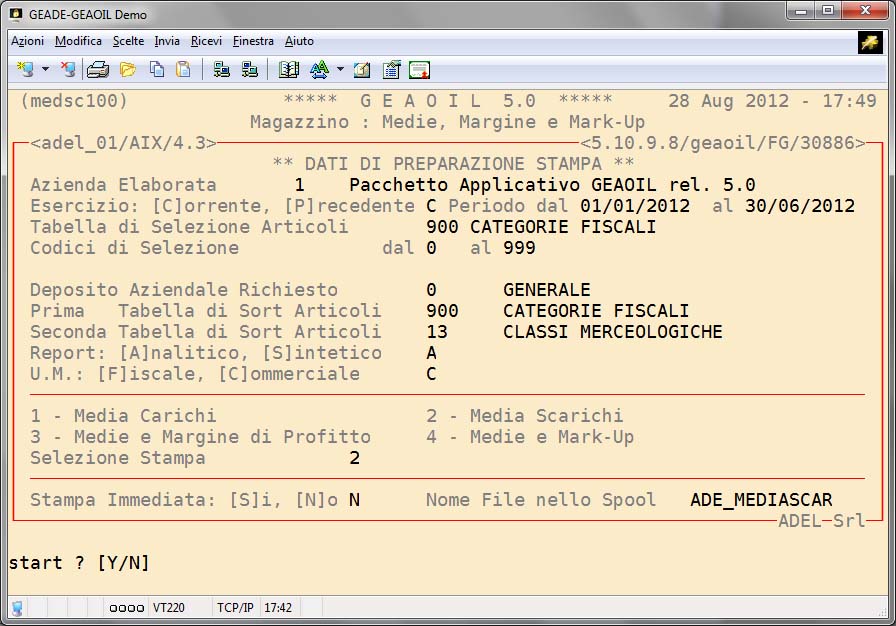Screen dimensions: 896x626
Task: Click the Selezione Stampa value field
Action: click(354, 458)
